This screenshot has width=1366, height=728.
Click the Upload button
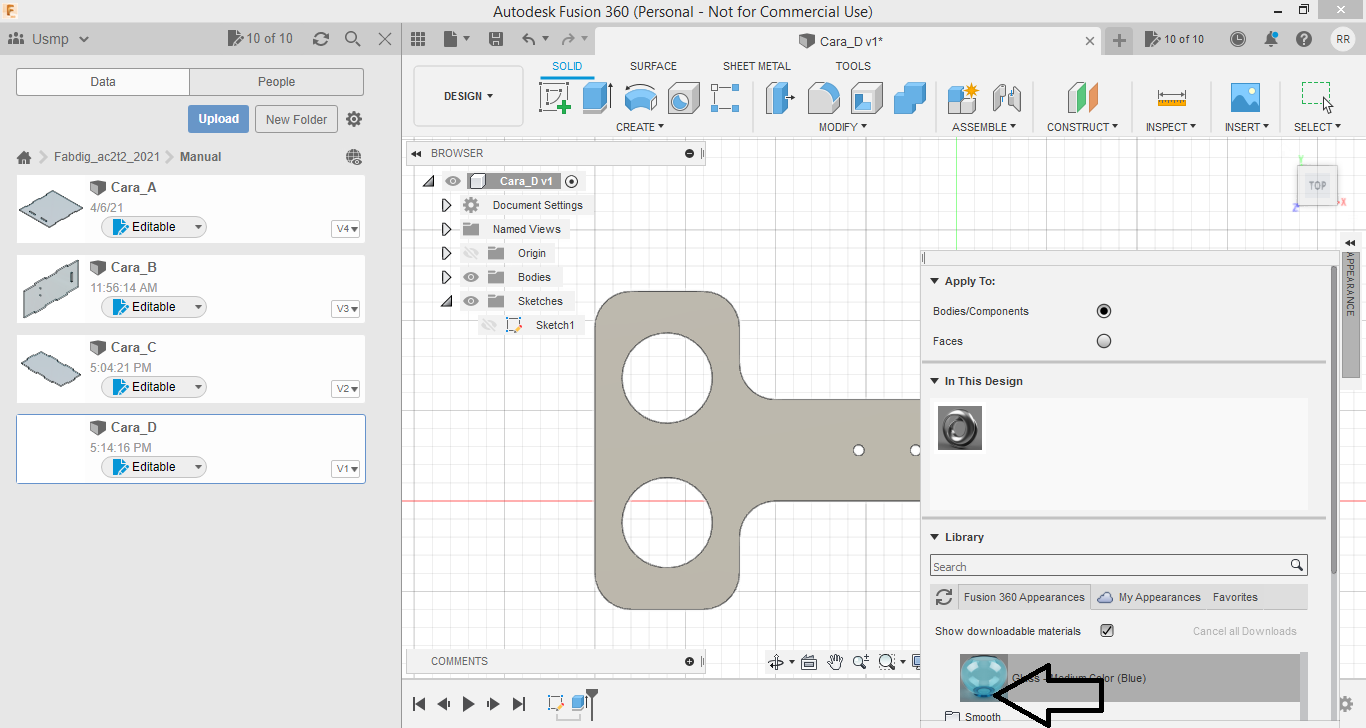pos(218,119)
